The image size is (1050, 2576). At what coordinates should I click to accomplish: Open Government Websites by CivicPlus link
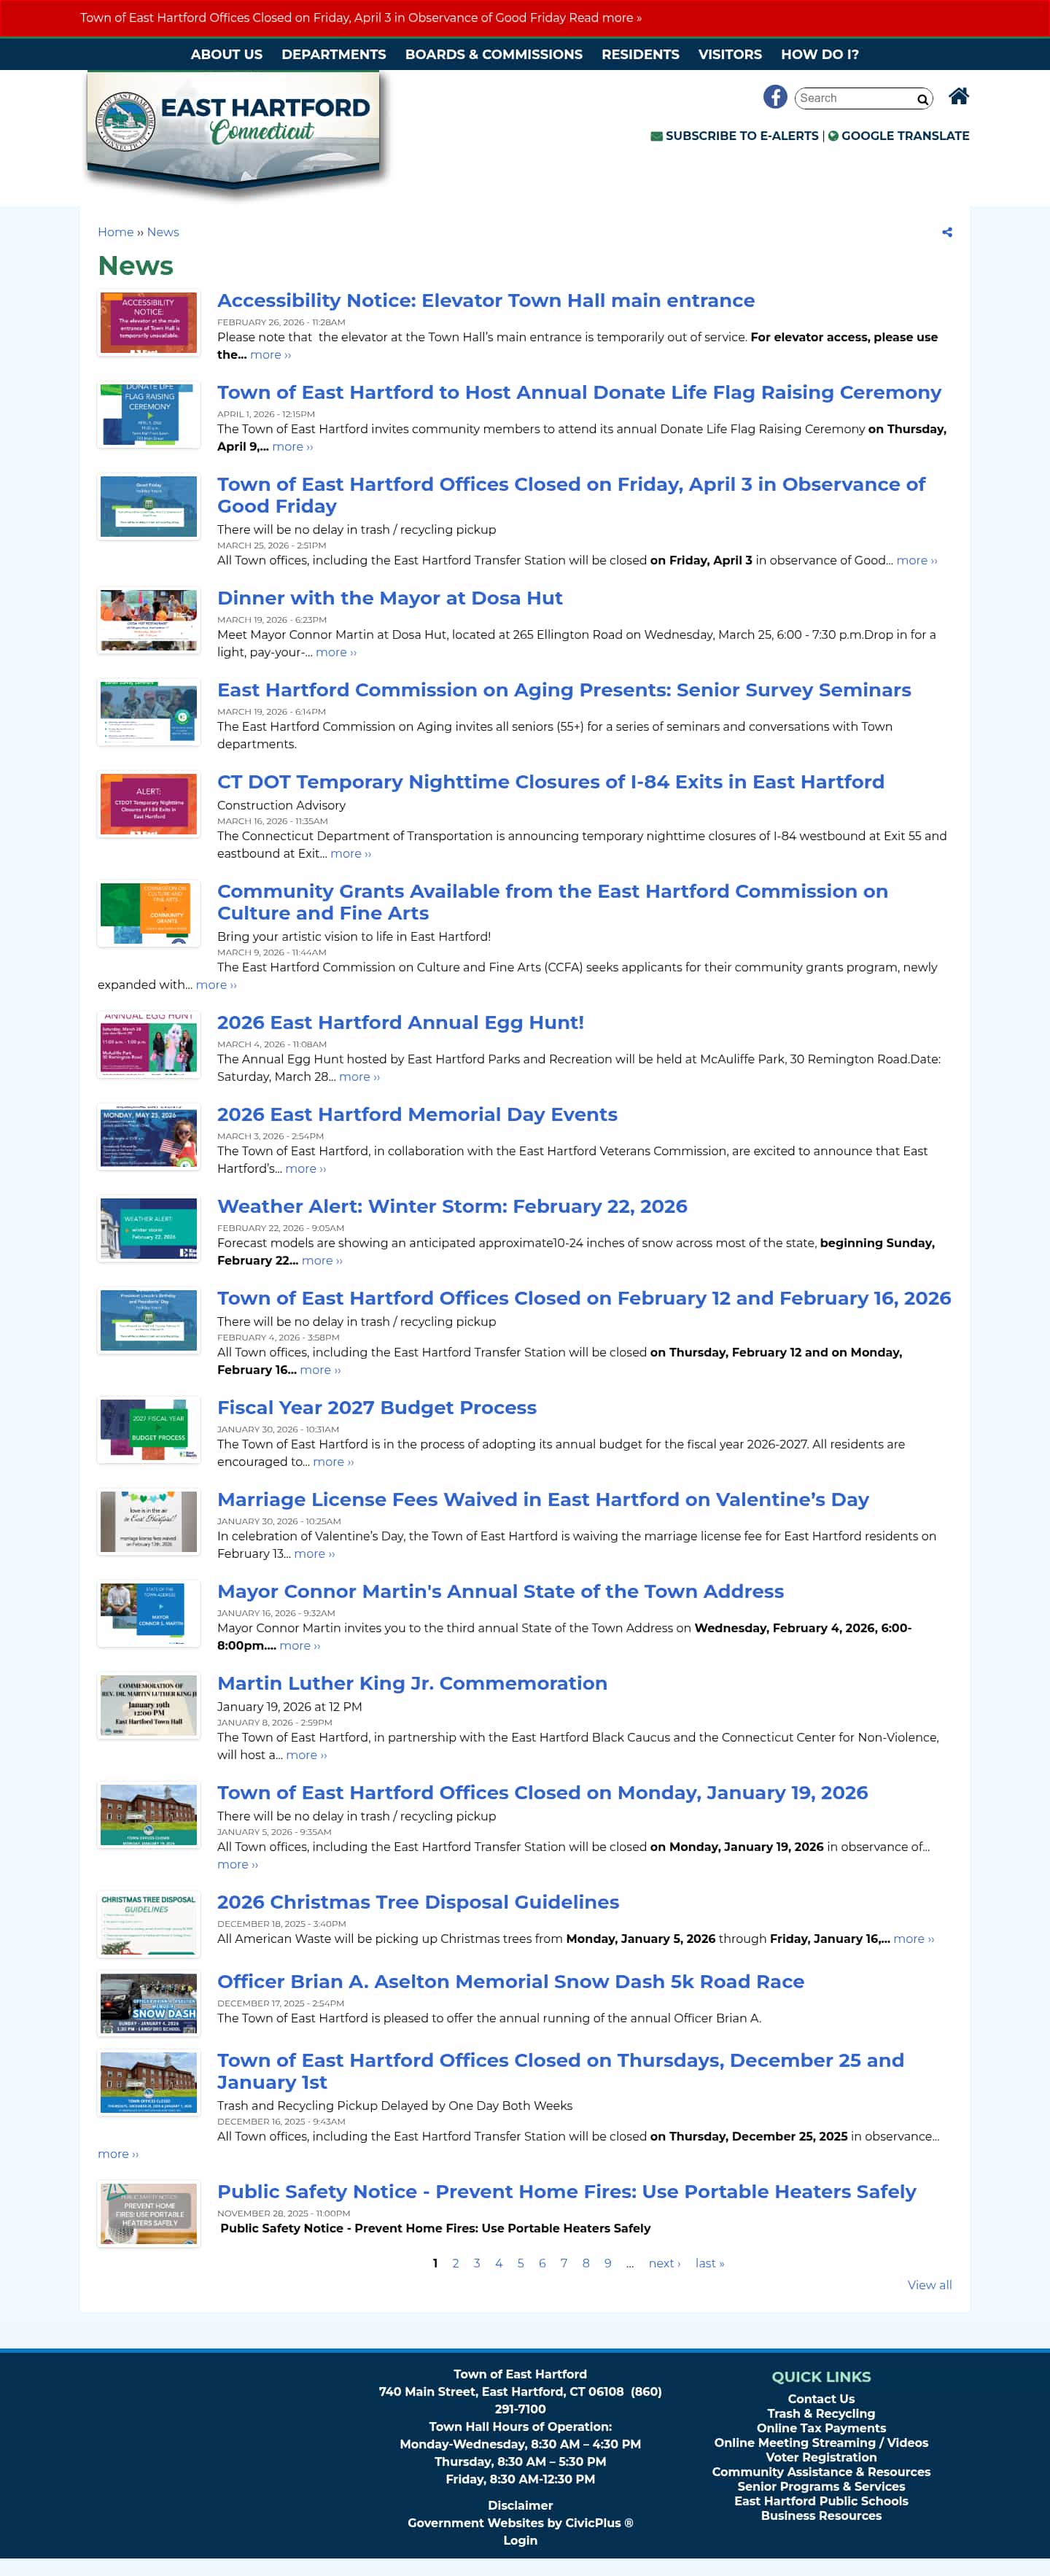tap(520, 2523)
